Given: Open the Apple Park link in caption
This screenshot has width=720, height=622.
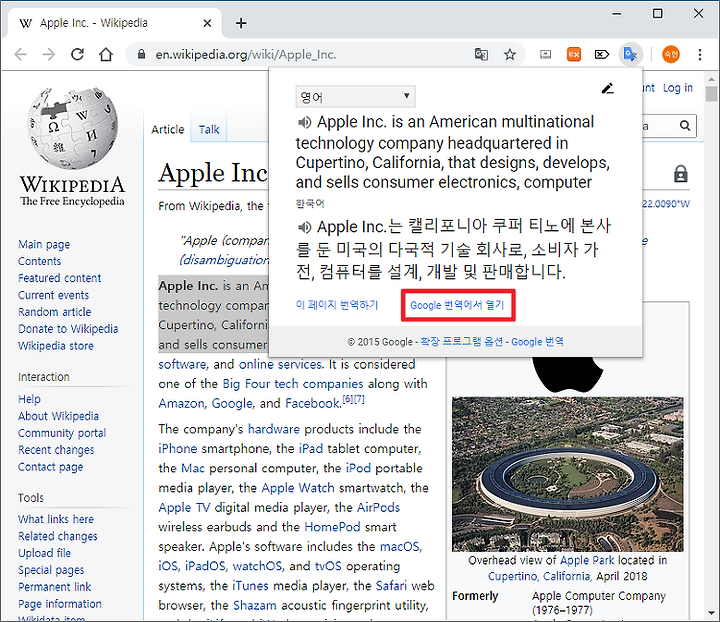Looking at the screenshot, I should [587, 560].
